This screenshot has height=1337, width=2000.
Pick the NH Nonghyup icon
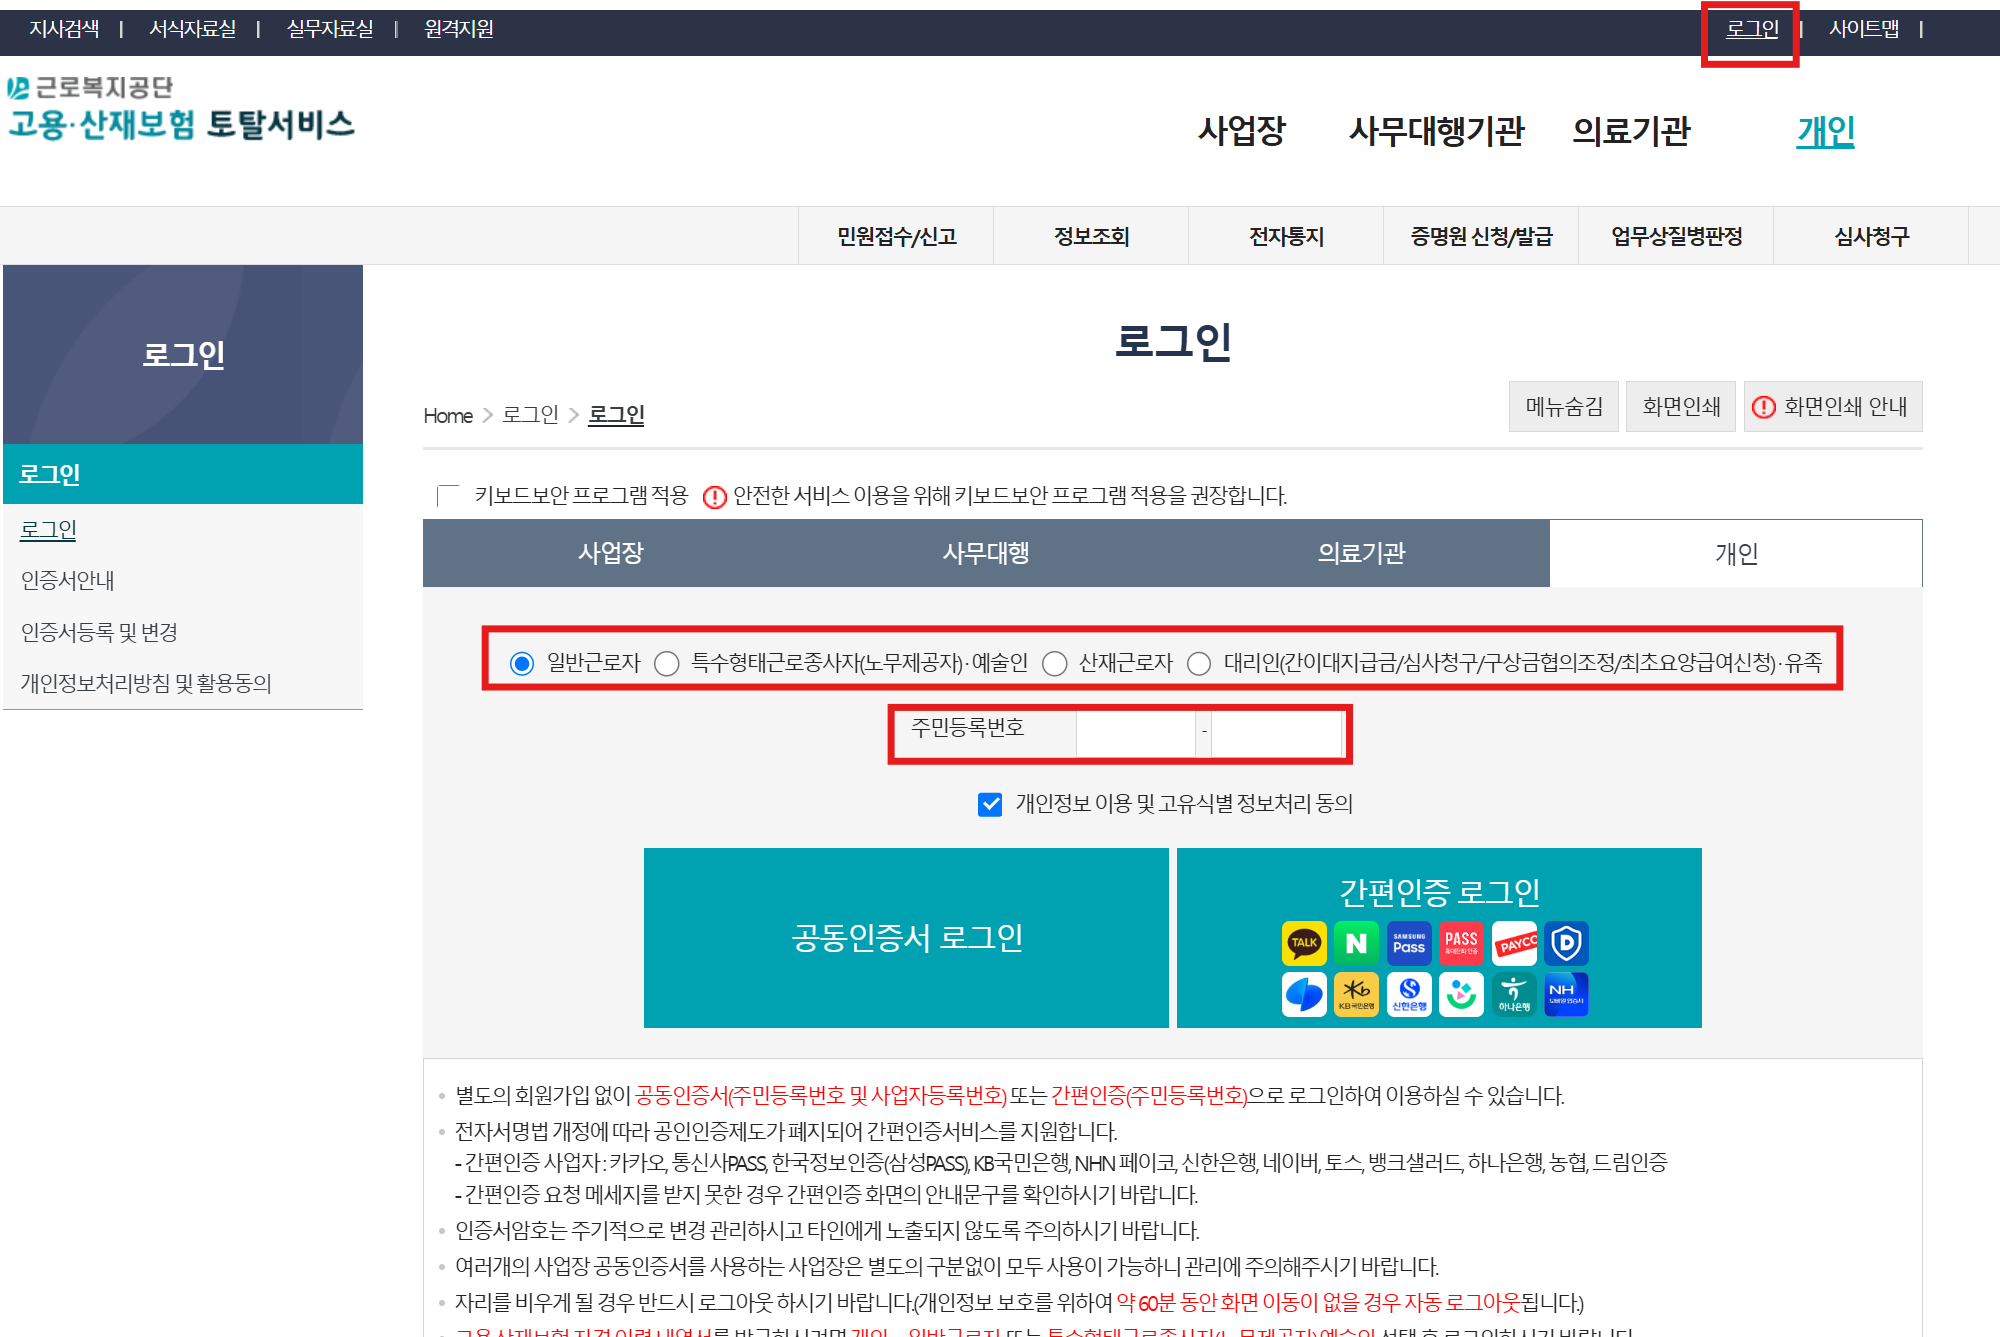pos(1566,994)
